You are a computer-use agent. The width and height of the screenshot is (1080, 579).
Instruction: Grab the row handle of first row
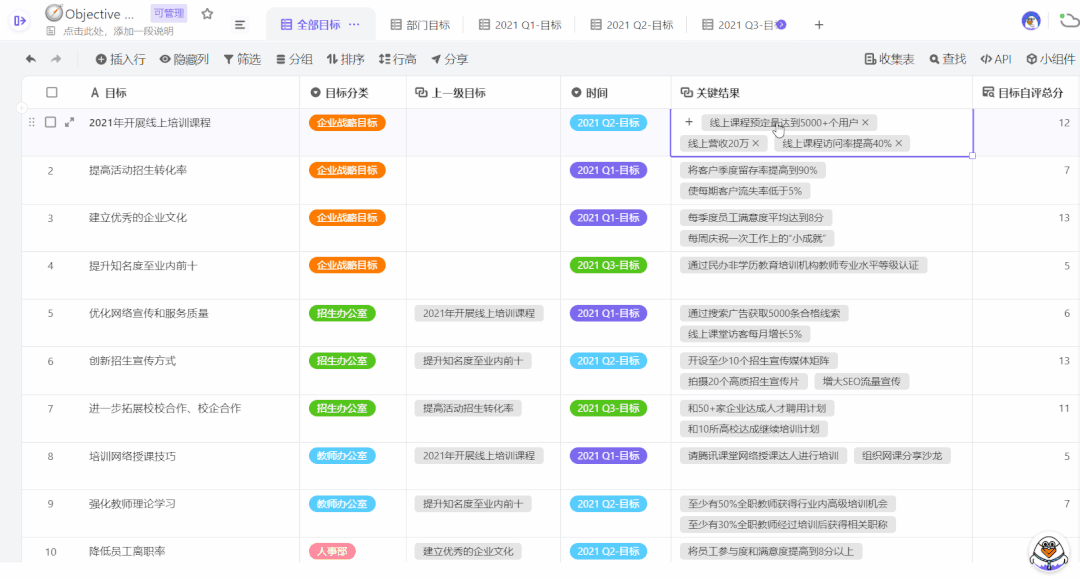coord(32,123)
